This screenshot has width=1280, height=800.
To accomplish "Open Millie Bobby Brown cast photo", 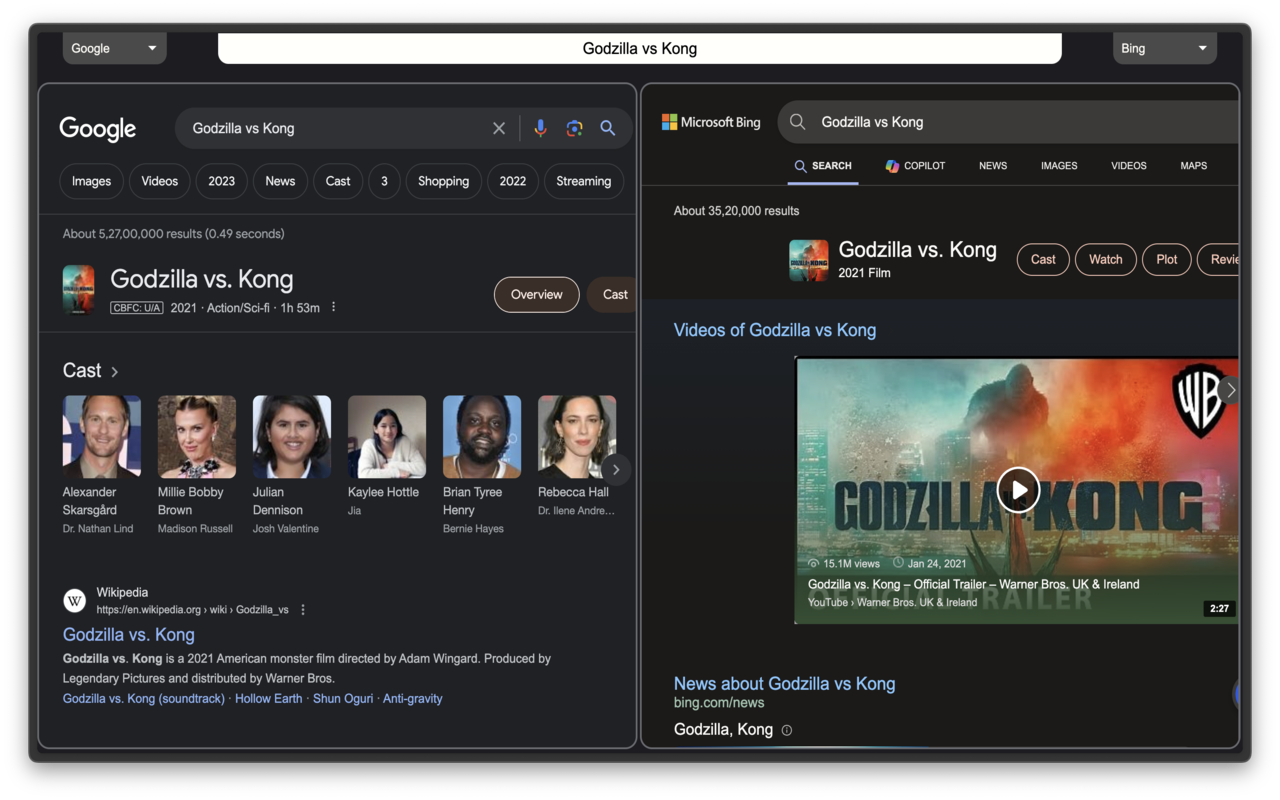I will pos(197,437).
